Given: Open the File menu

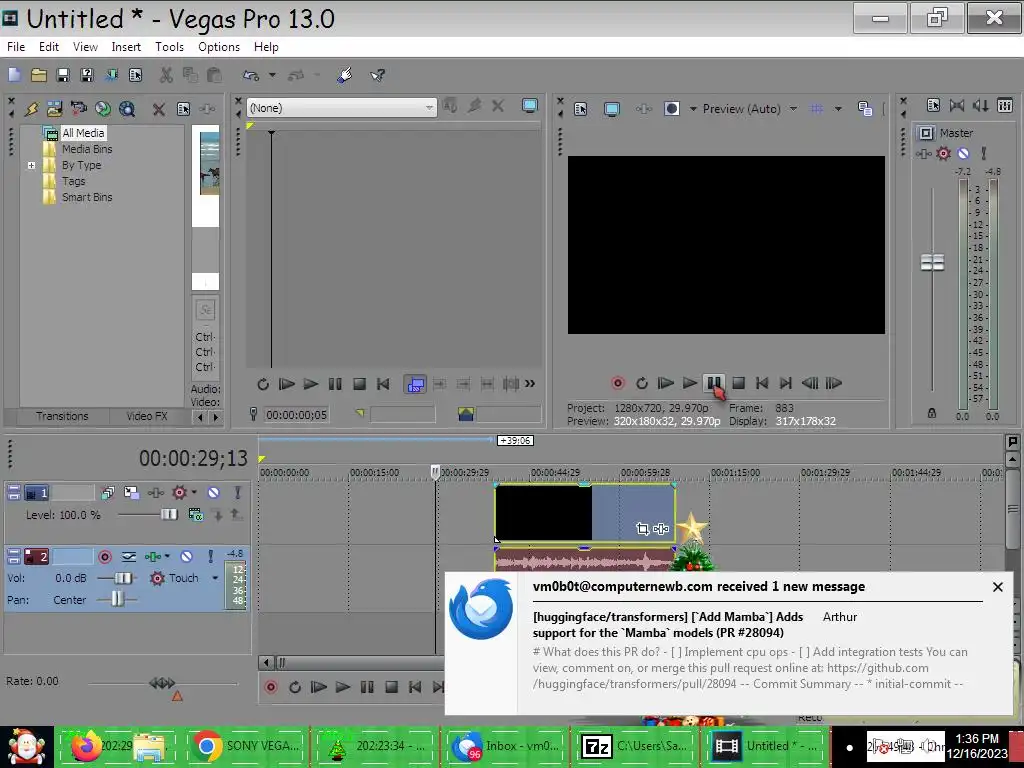Looking at the screenshot, I should (x=16, y=47).
